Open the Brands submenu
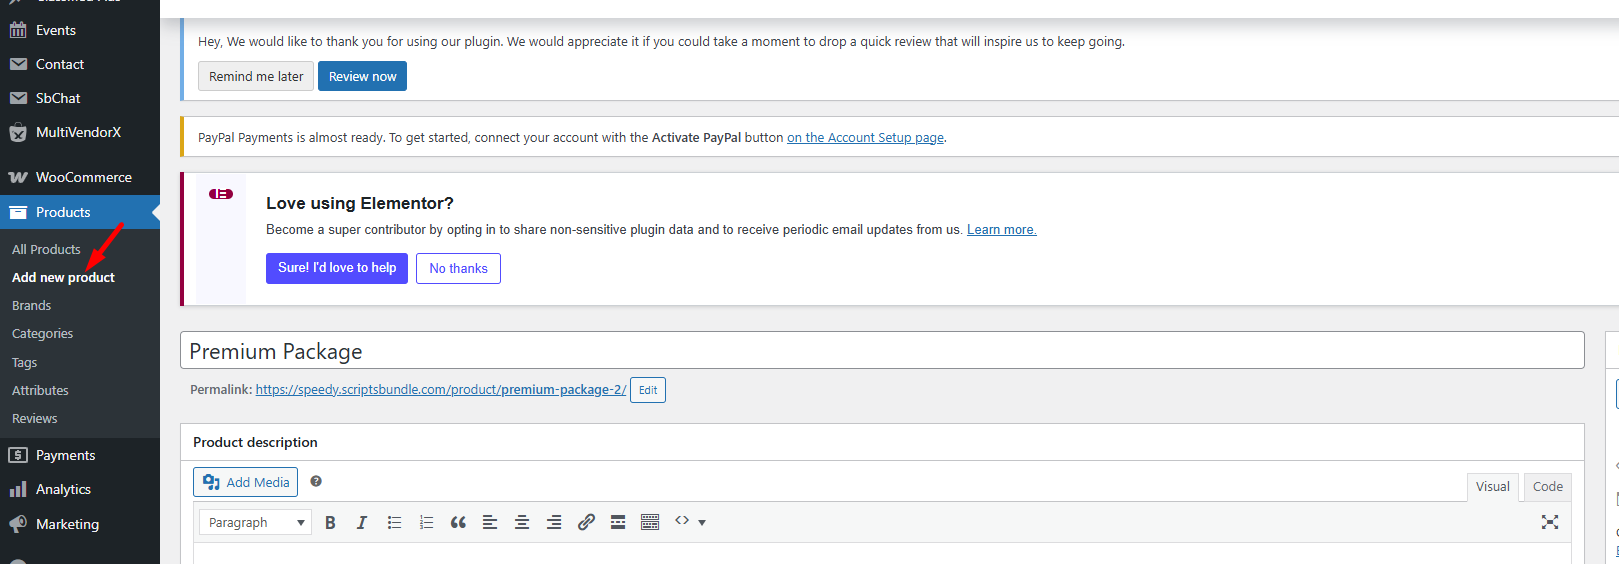 tap(31, 305)
